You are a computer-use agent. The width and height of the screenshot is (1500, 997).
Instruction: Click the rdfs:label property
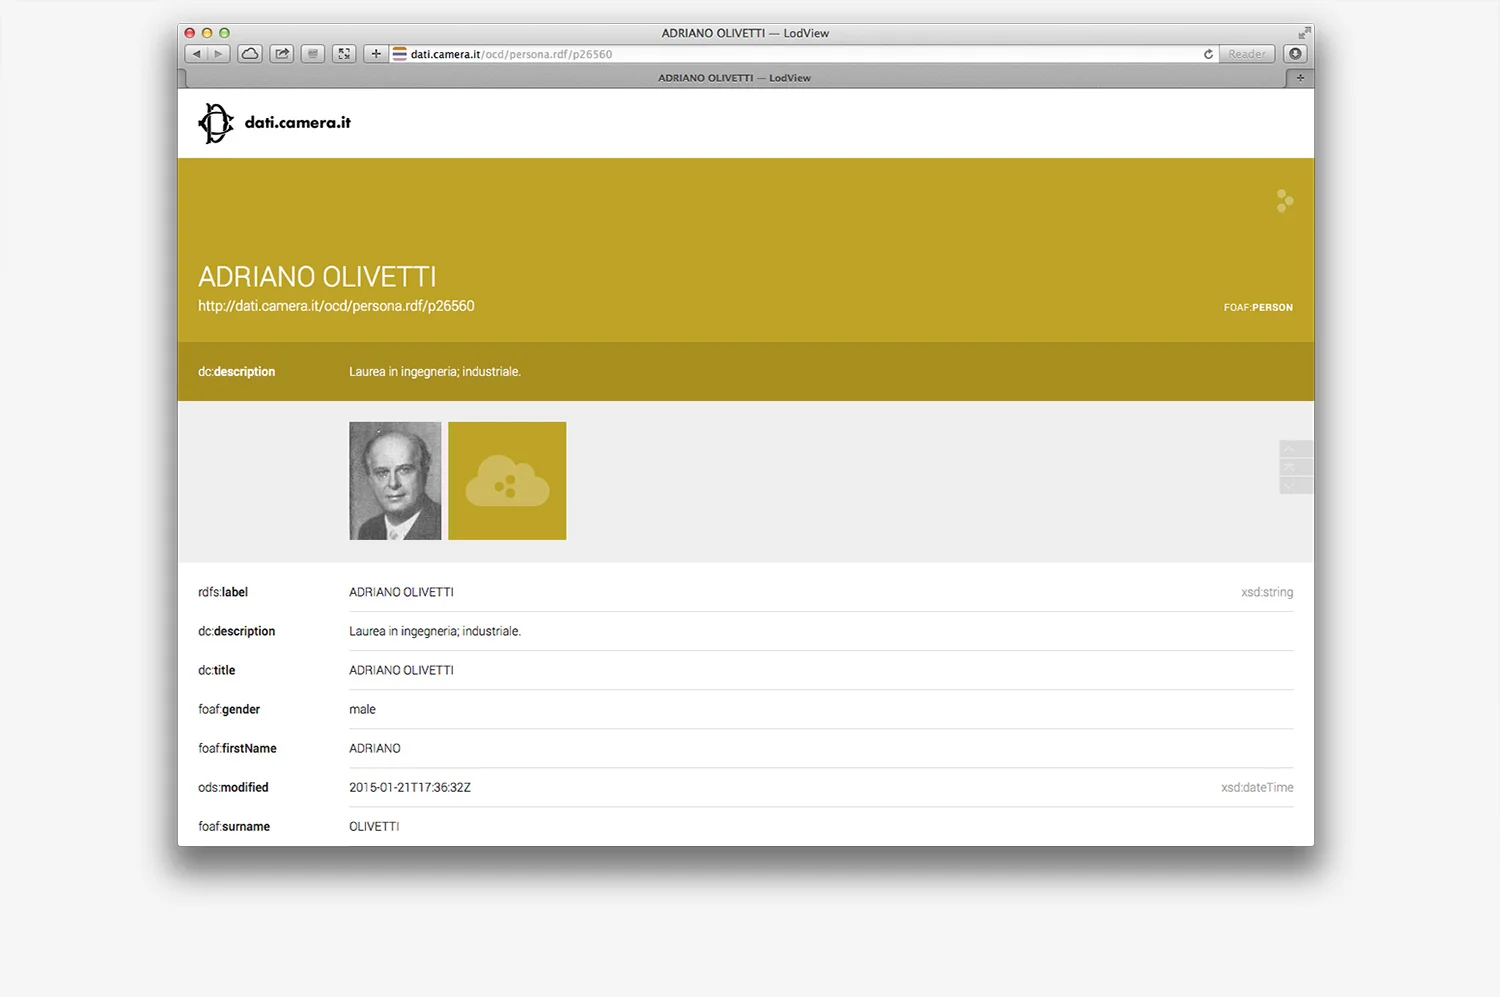[223, 592]
